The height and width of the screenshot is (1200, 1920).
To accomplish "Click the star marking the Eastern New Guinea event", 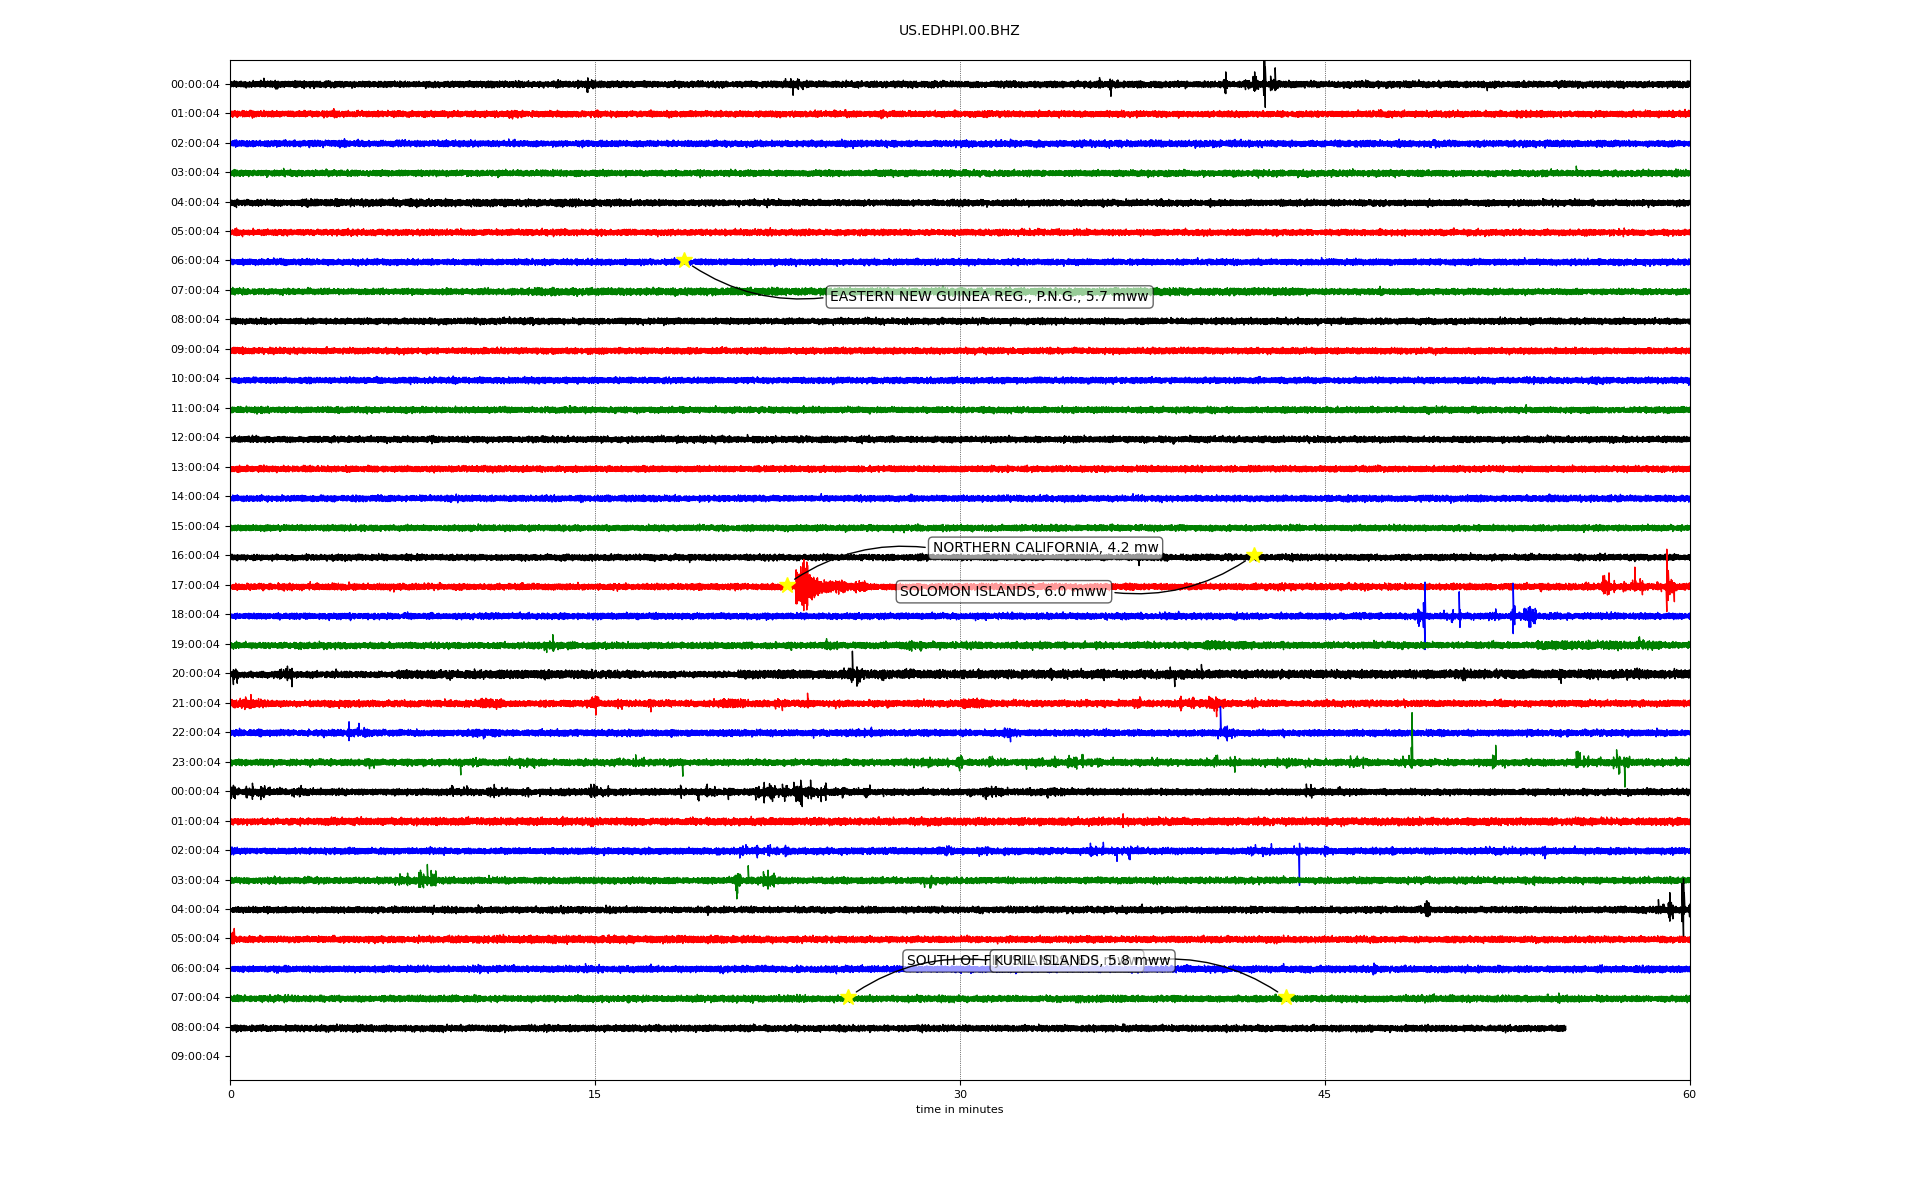I will 684,261.
